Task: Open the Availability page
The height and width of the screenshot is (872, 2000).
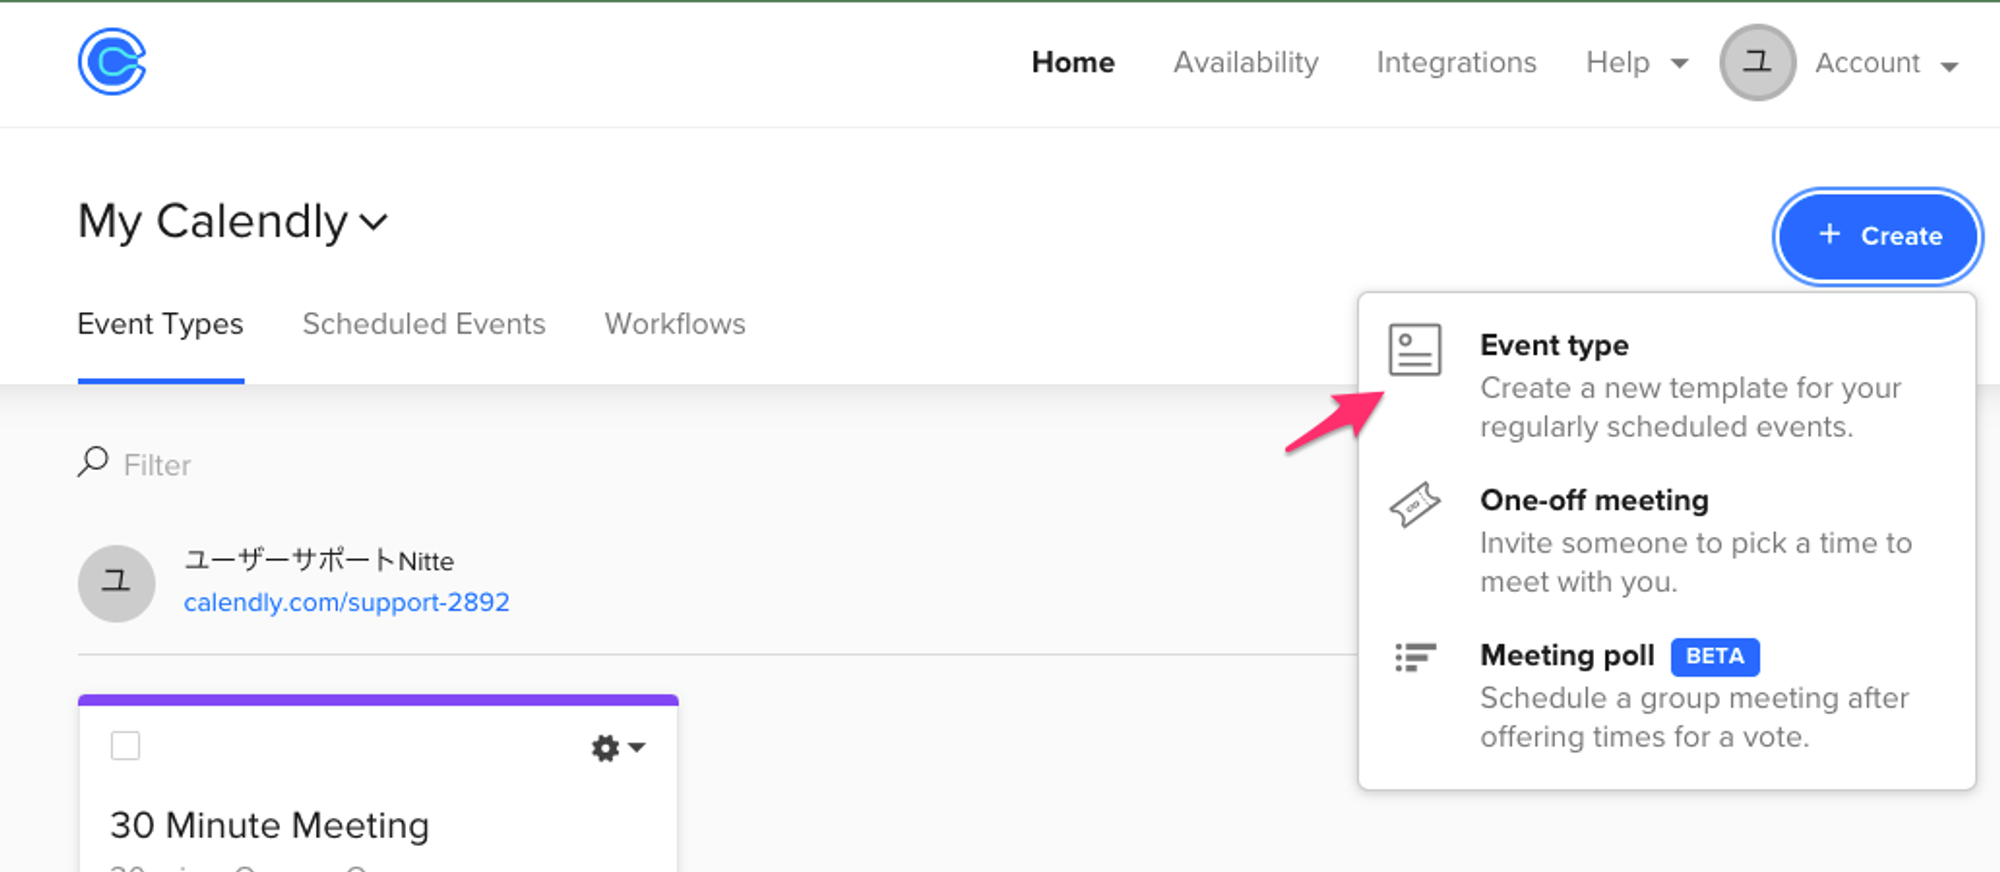Action: tap(1246, 62)
